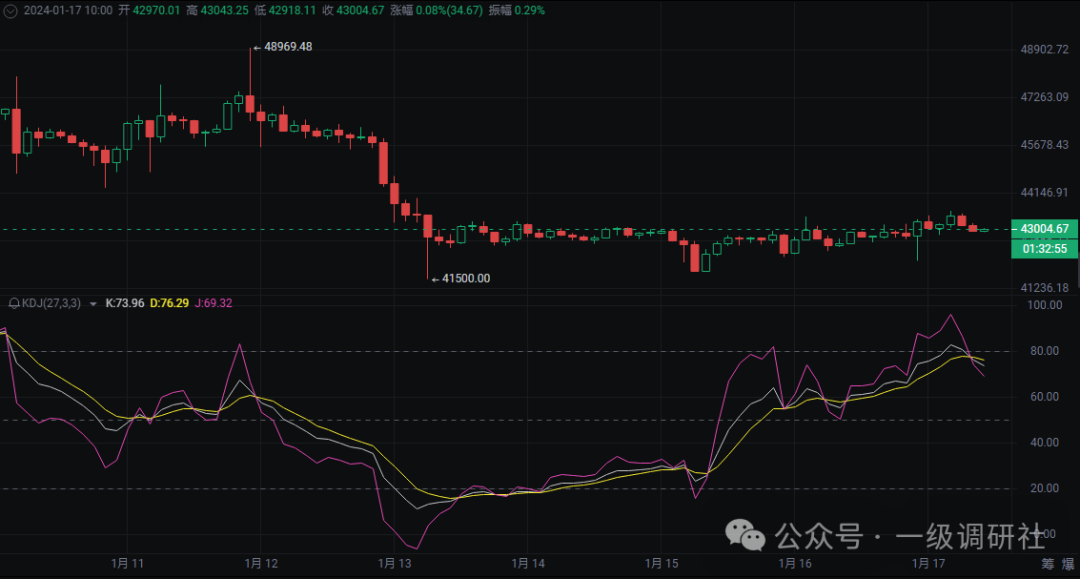Click the K:73.96 value label
This screenshot has height=579, width=1080.
coord(125,304)
